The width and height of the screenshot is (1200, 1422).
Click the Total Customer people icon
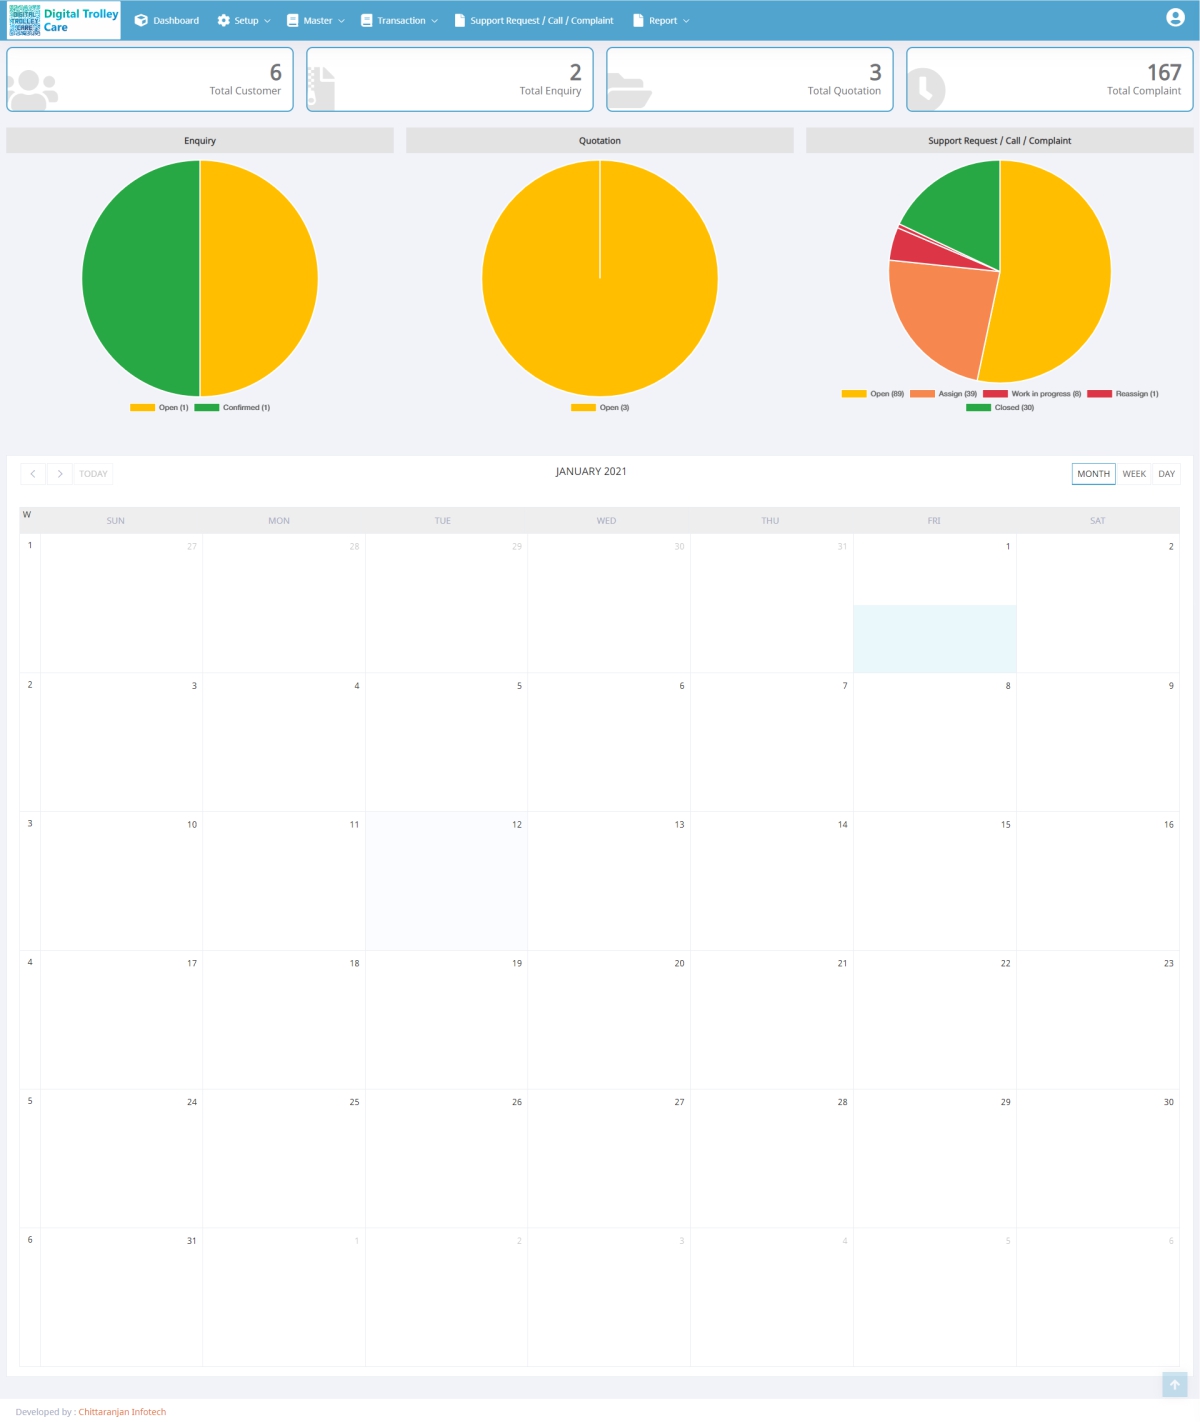click(x=33, y=89)
